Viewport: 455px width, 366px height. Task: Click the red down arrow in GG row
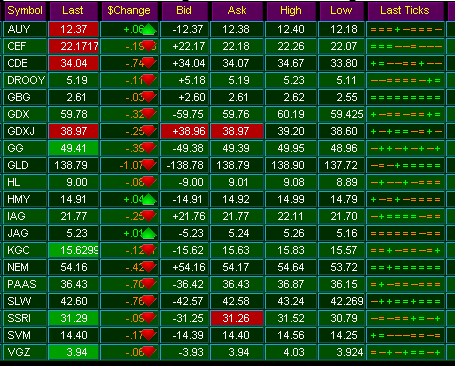(x=149, y=148)
